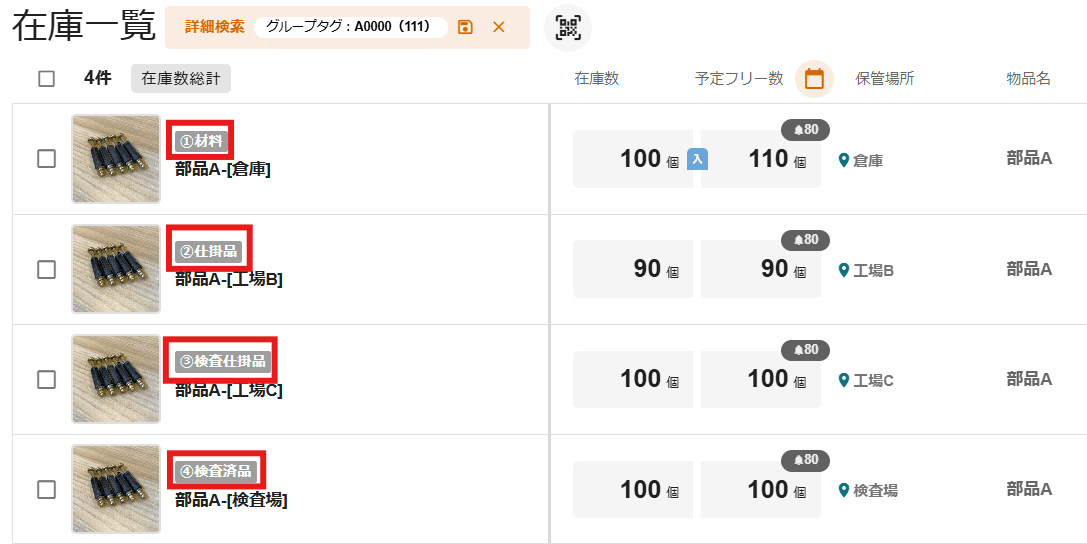Check the 部品A-[検査場] row checkbox
This screenshot has height=544, width=1087.
click(47, 489)
